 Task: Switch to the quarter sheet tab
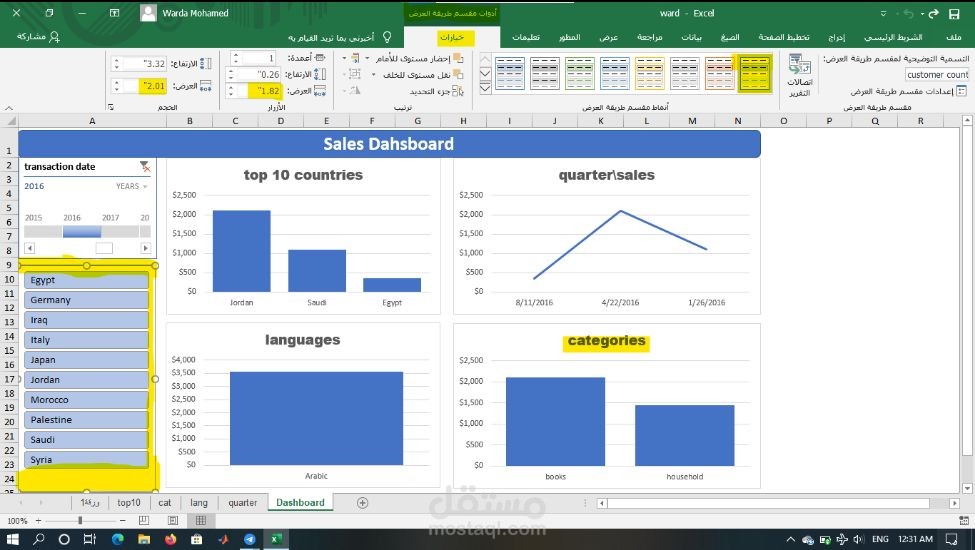[243, 503]
